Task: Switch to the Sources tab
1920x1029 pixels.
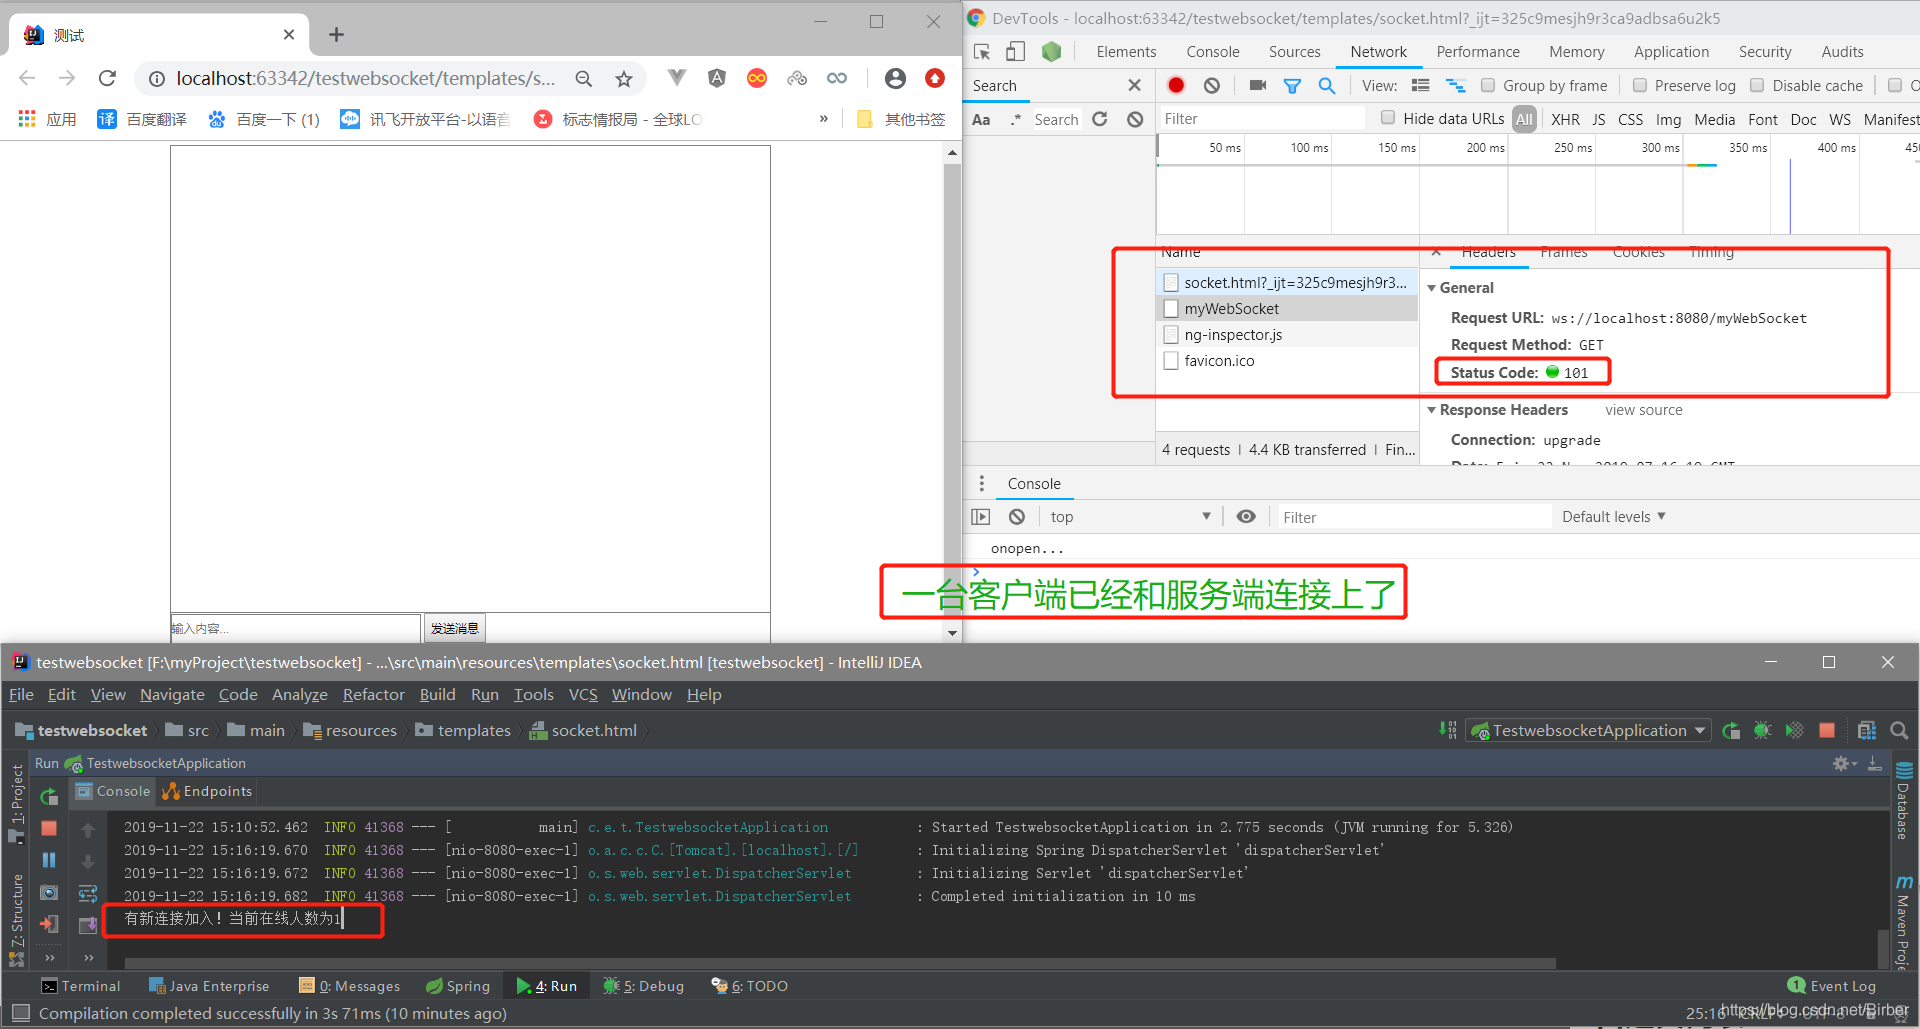Action: (x=1294, y=51)
